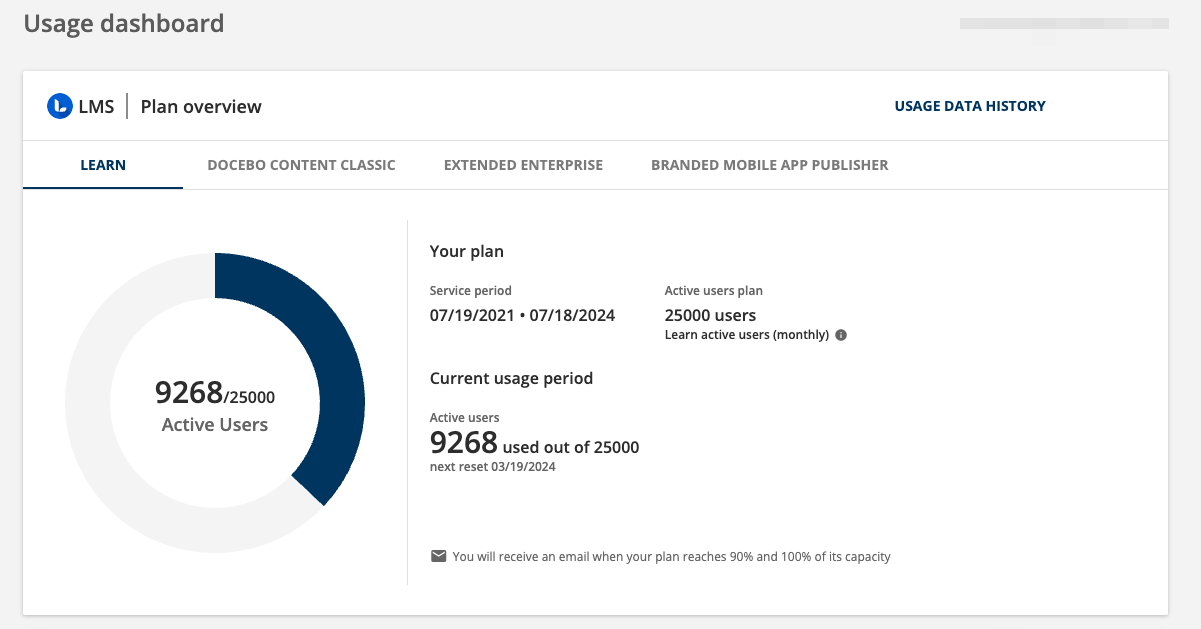The image size is (1201, 629).
Task: Select the LEARN tab
Action: click(x=103, y=165)
